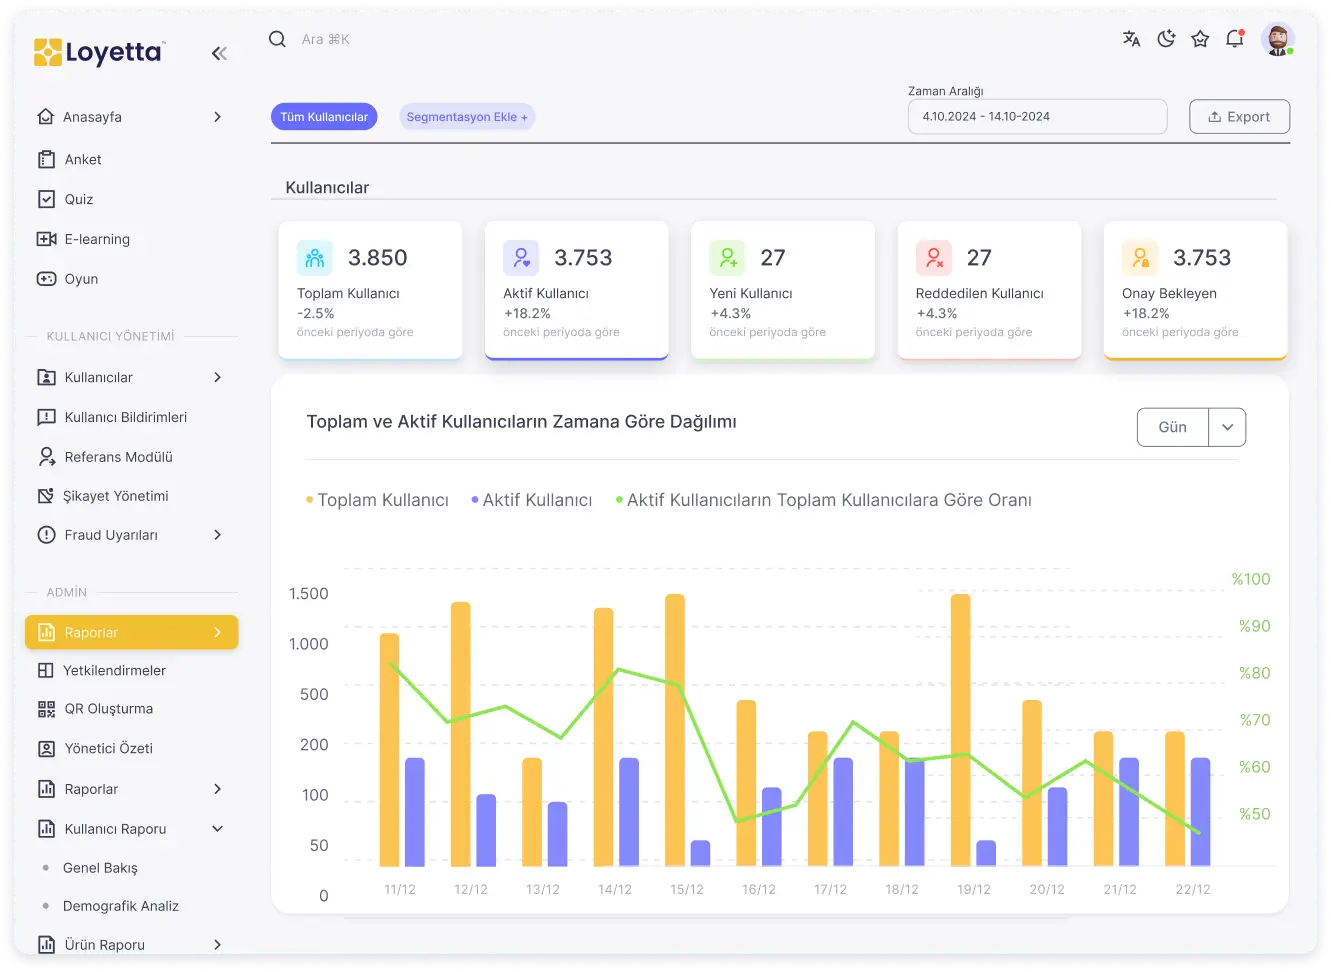
Task: Click the Kullanıcı Raporu chart icon
Action: tap(46, 829)
